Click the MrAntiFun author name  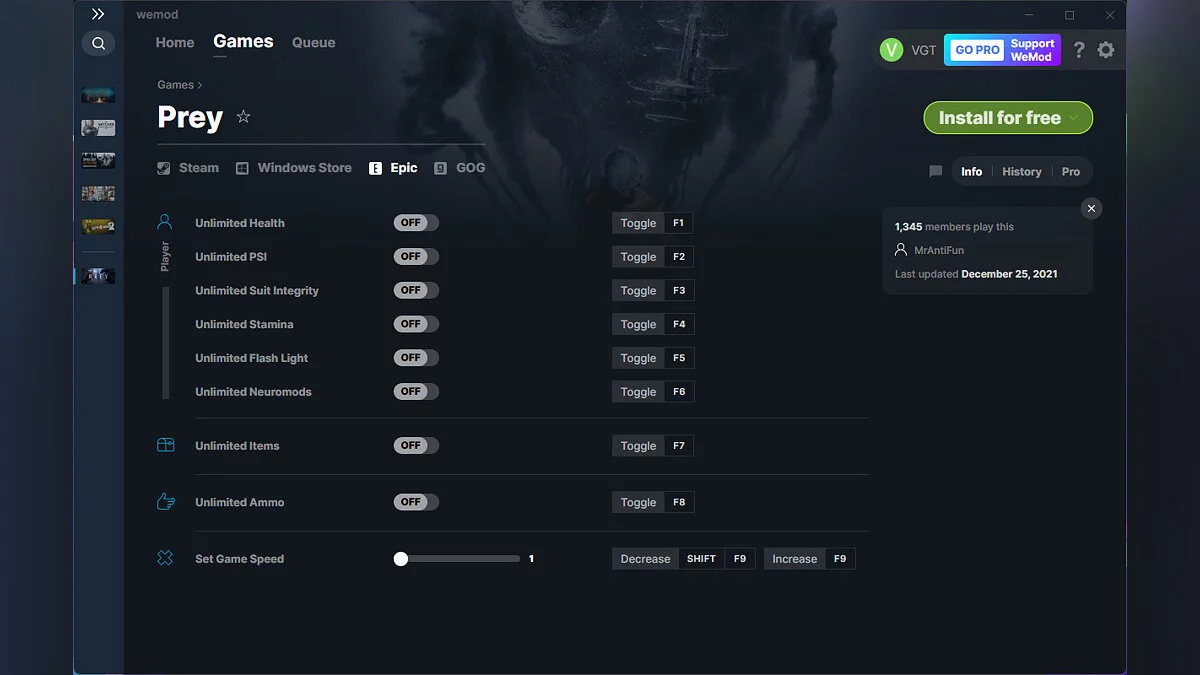tap(939, 250)
